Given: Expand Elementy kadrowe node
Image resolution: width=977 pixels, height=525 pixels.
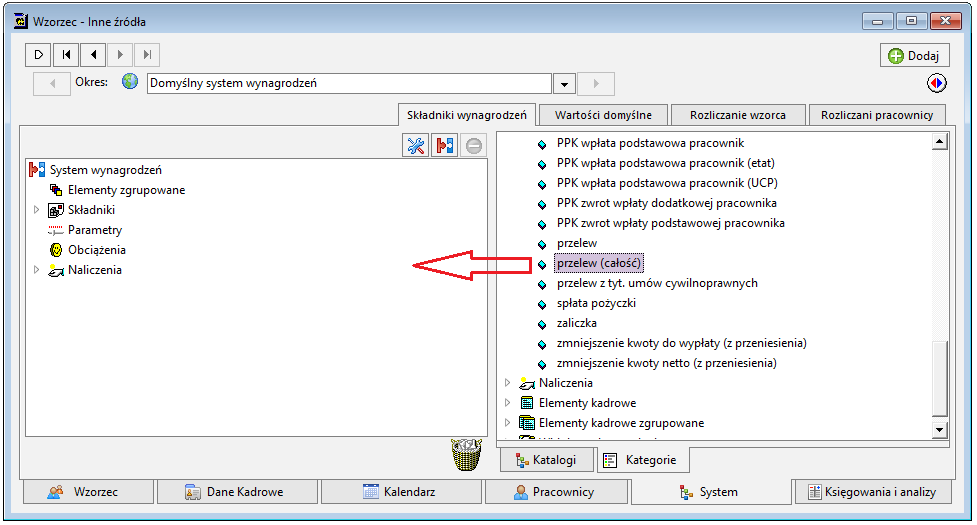Looking at the screenshot, I should pyautogui.click(x=507, y=403).
